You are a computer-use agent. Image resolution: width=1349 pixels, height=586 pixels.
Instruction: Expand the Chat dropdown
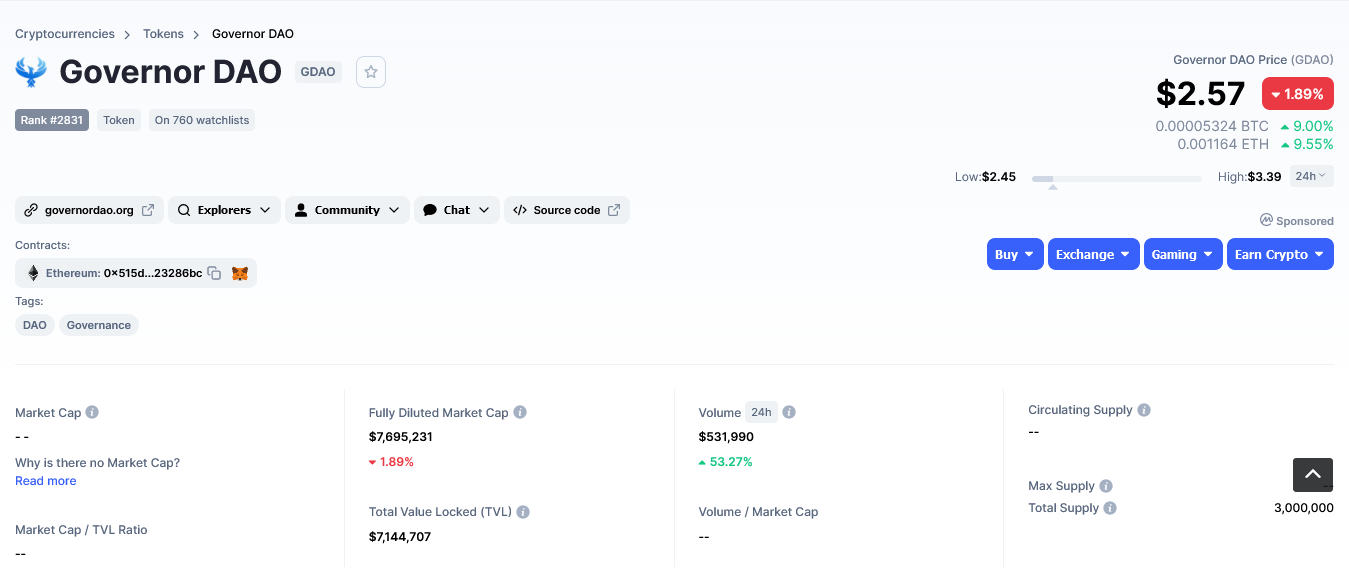457,210
